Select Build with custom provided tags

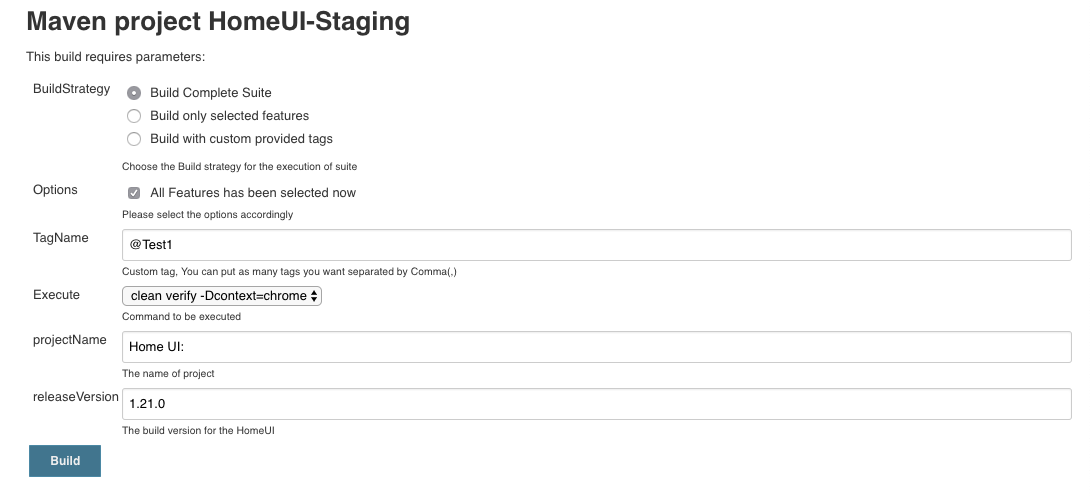[134, 139]
